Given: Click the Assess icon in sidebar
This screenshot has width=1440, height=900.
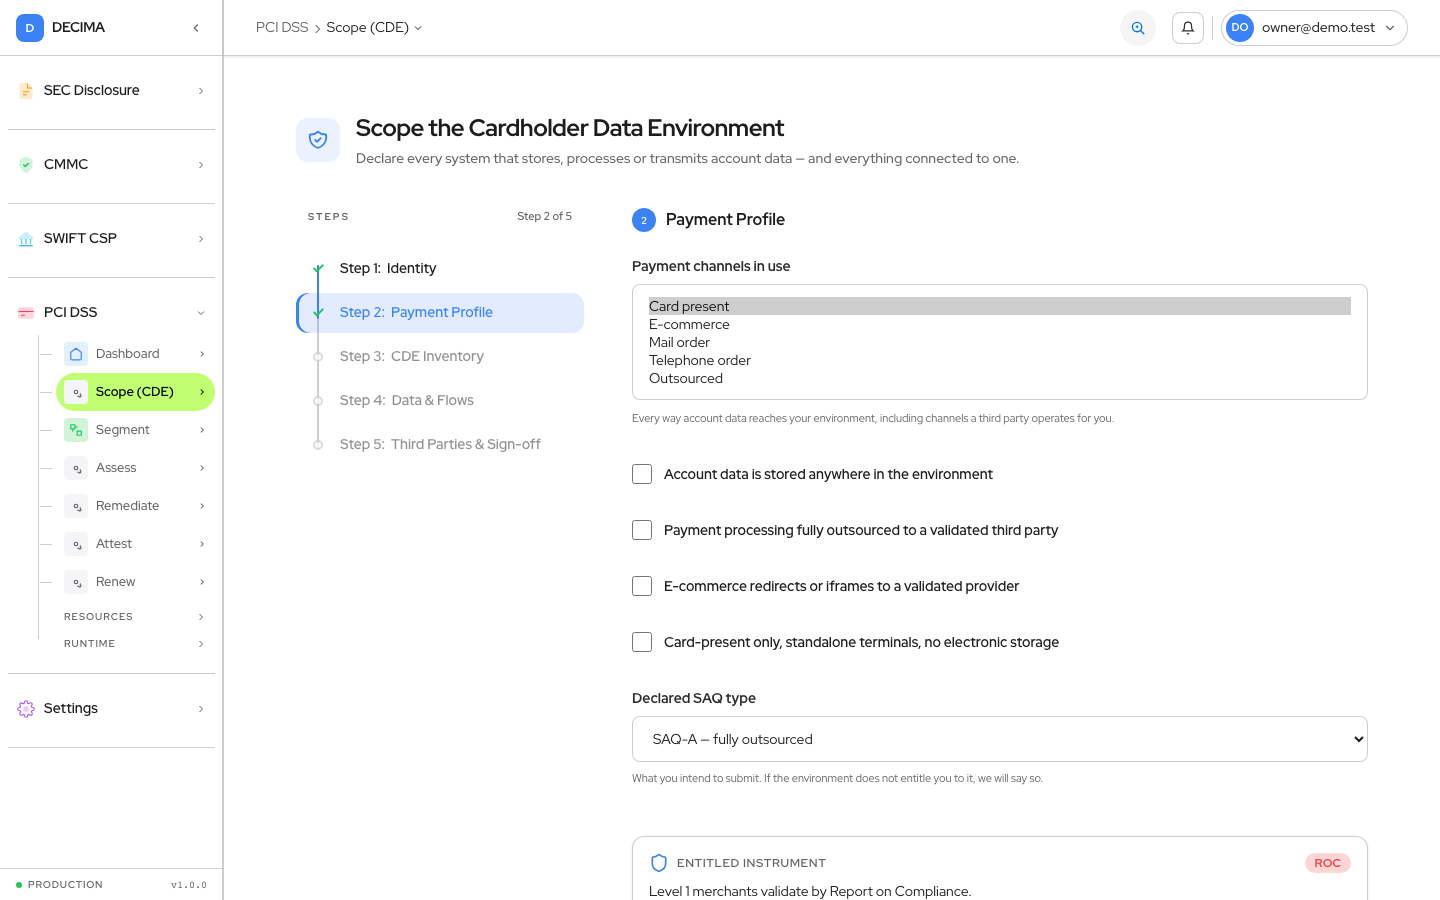Looking at the screenshot, I should tap(76, 468).
